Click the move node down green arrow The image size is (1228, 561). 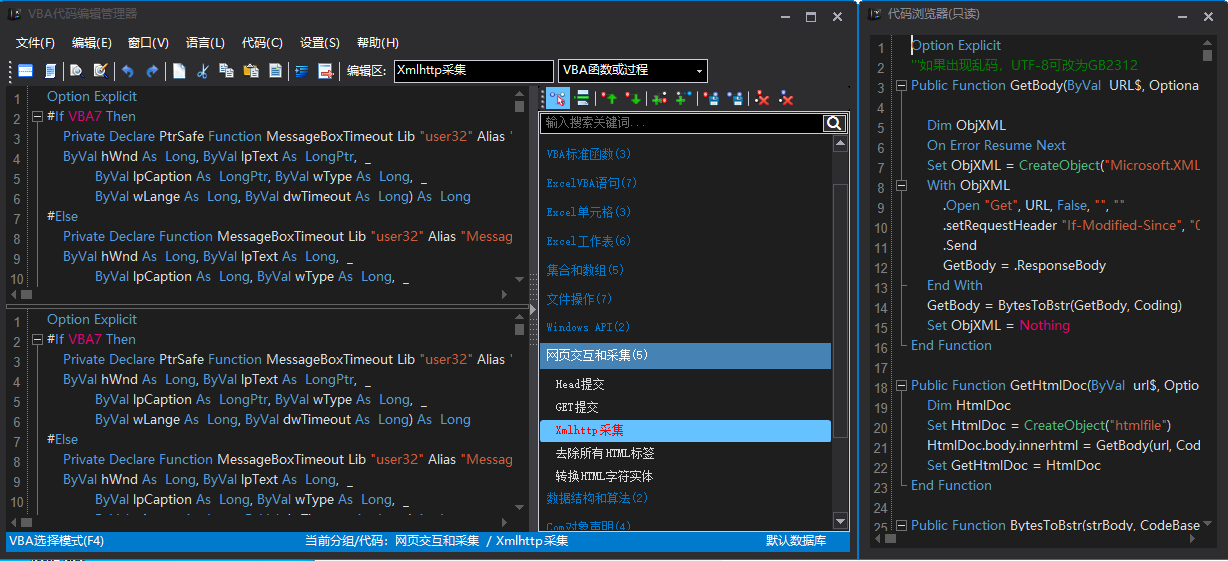[x=633, y=98]
